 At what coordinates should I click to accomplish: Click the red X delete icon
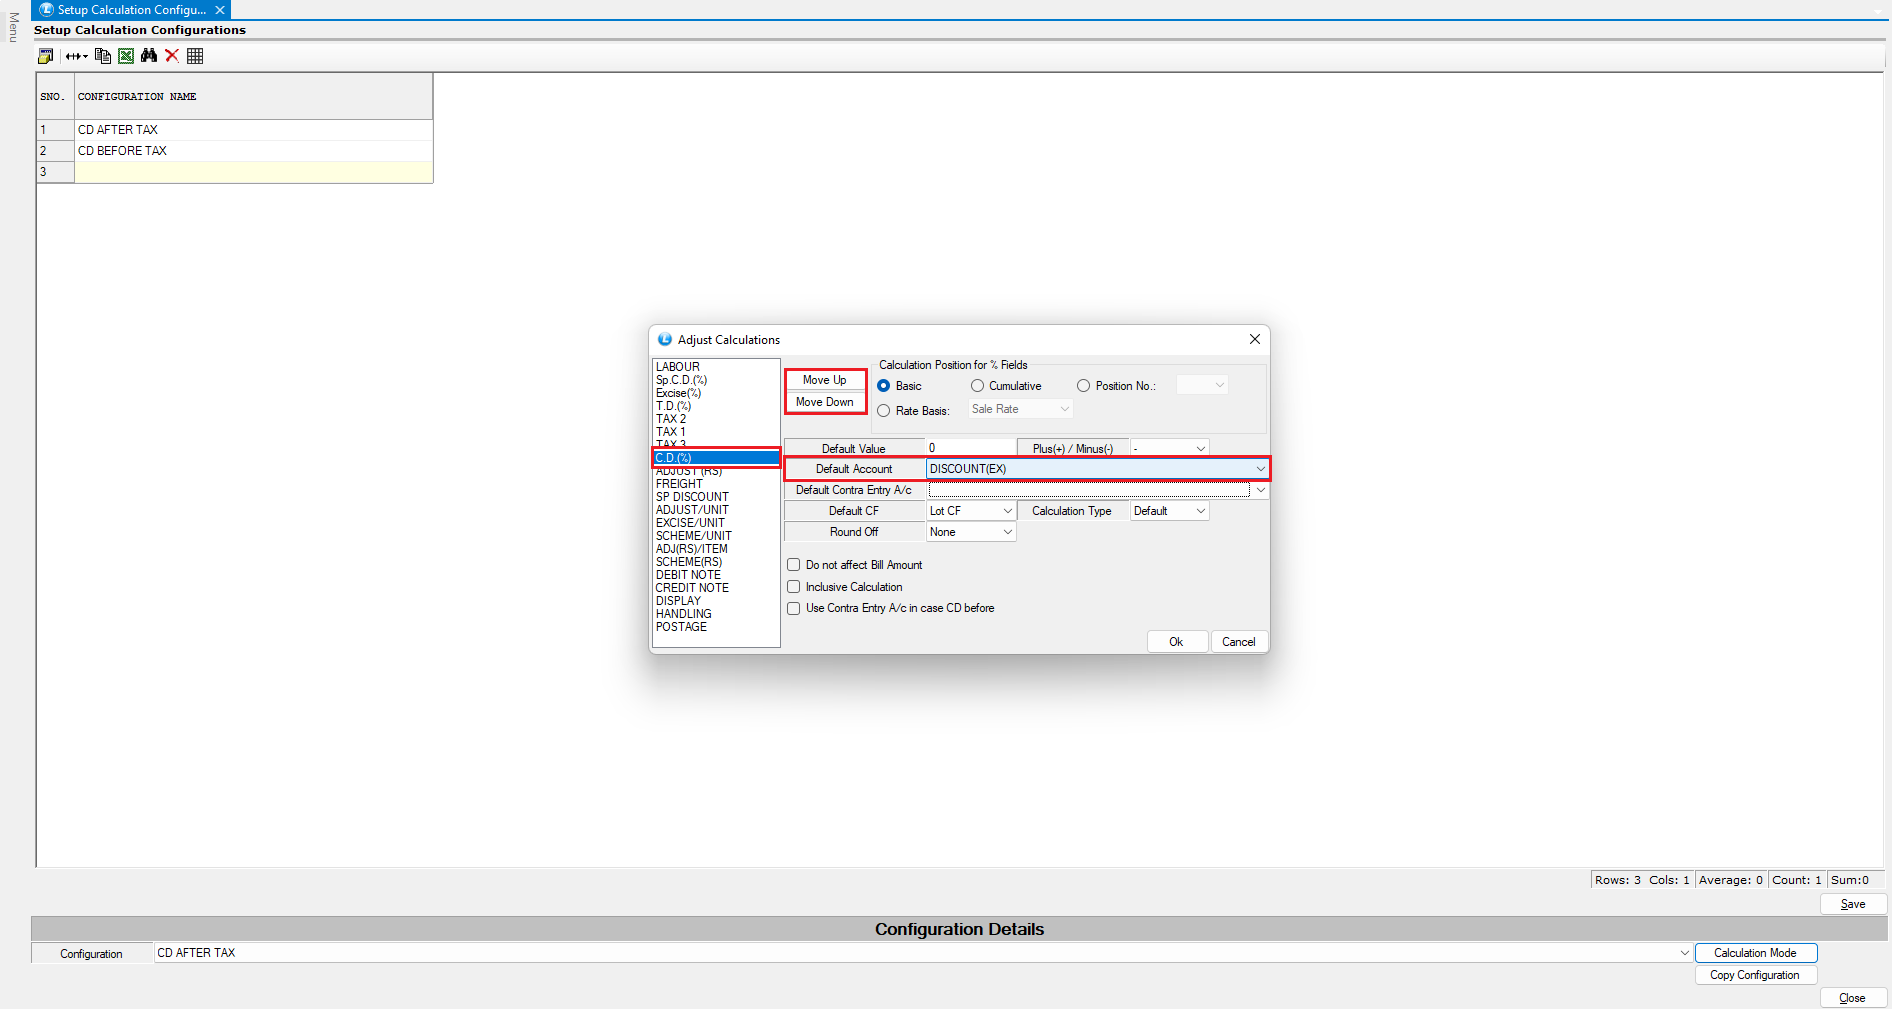[x=172, y=56]
